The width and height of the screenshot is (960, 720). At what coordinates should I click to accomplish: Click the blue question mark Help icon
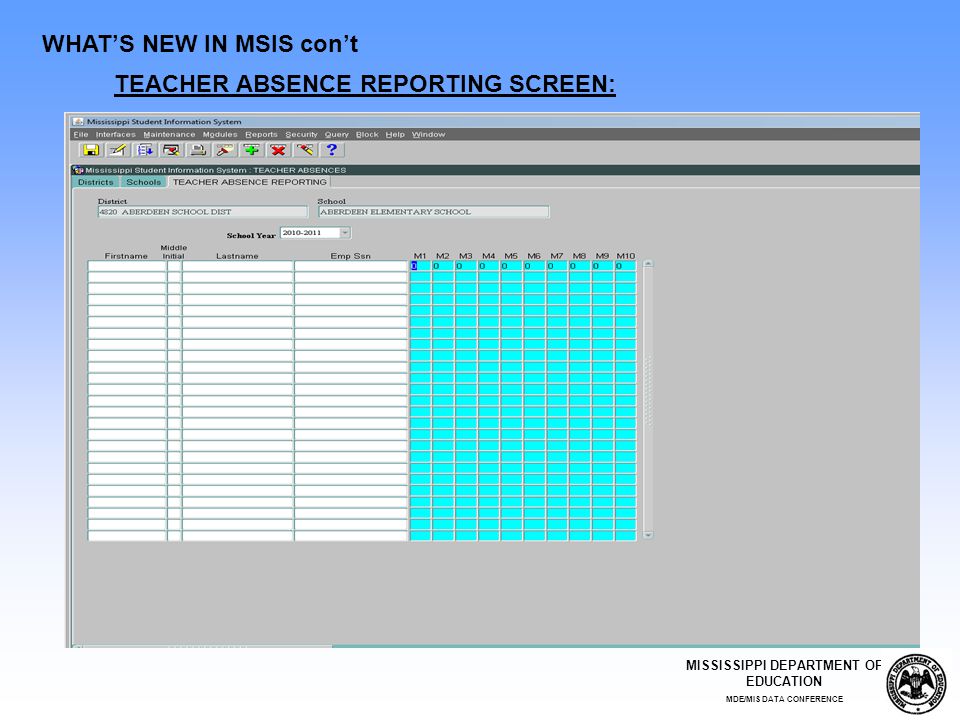[331, 150]
